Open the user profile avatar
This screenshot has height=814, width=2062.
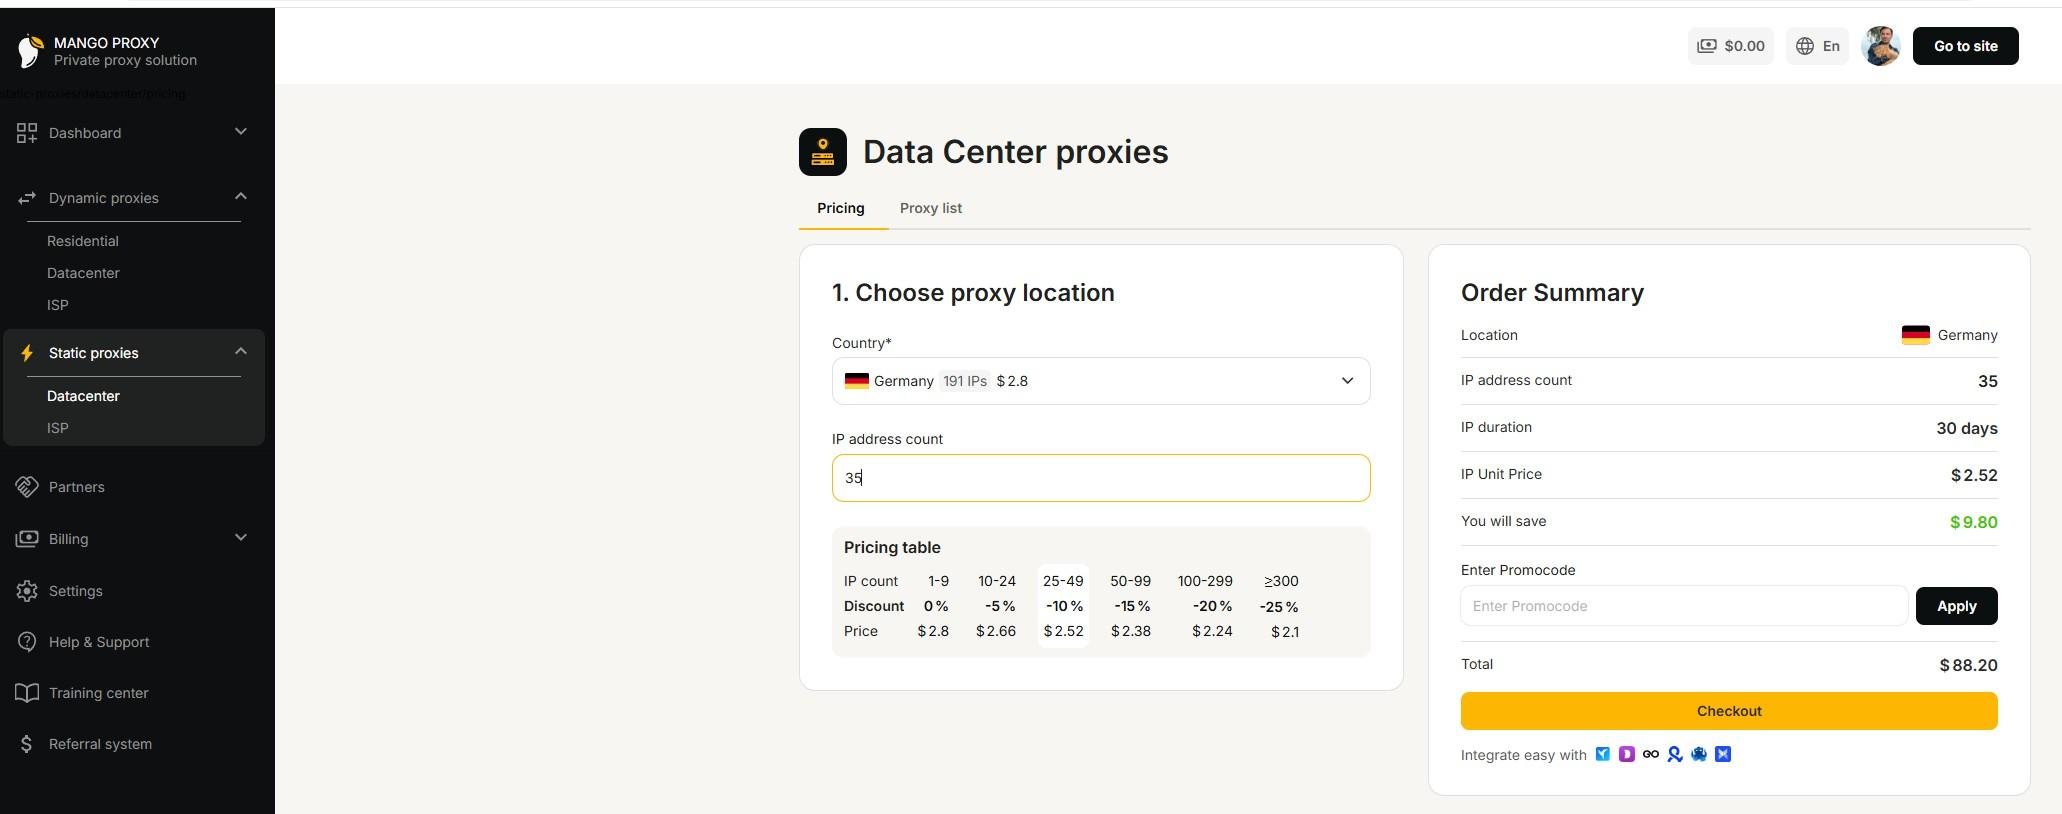[x=1880, y=46]
